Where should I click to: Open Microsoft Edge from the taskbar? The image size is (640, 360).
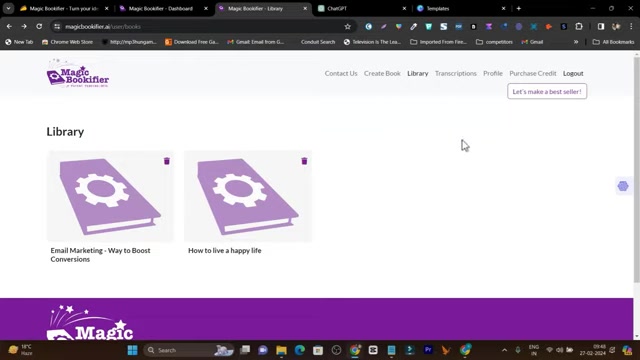point(300,350)
